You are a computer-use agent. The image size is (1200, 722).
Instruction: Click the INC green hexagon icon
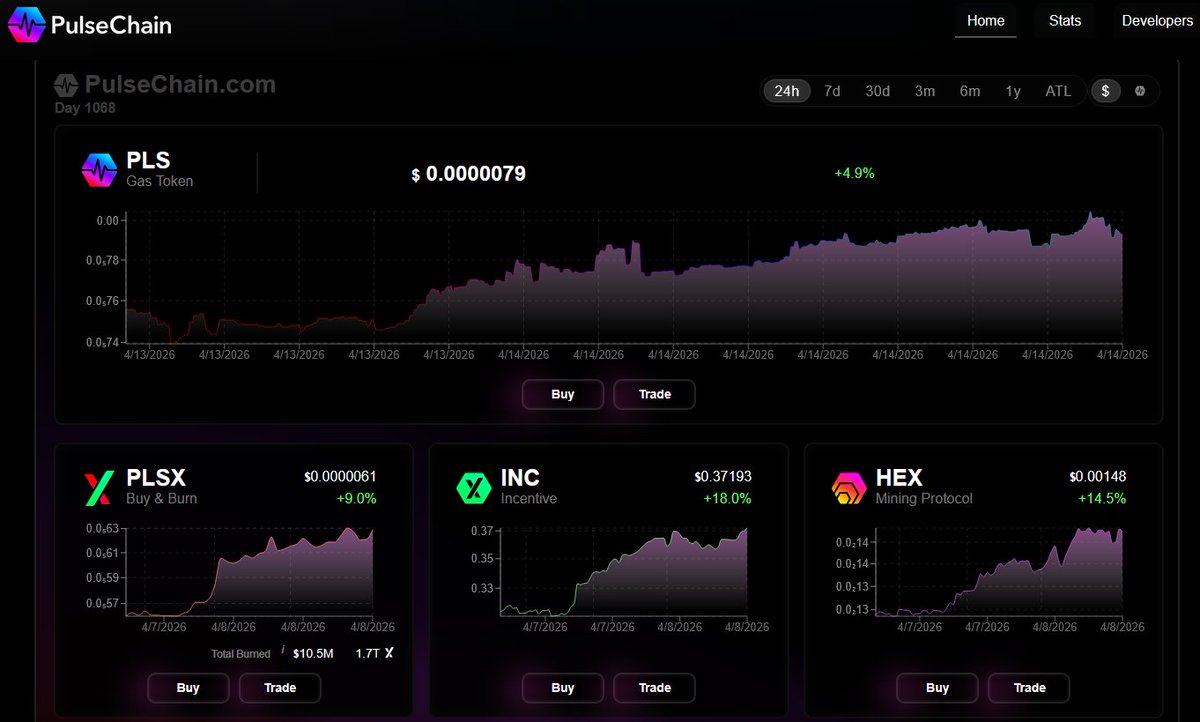tap(473, 488)
